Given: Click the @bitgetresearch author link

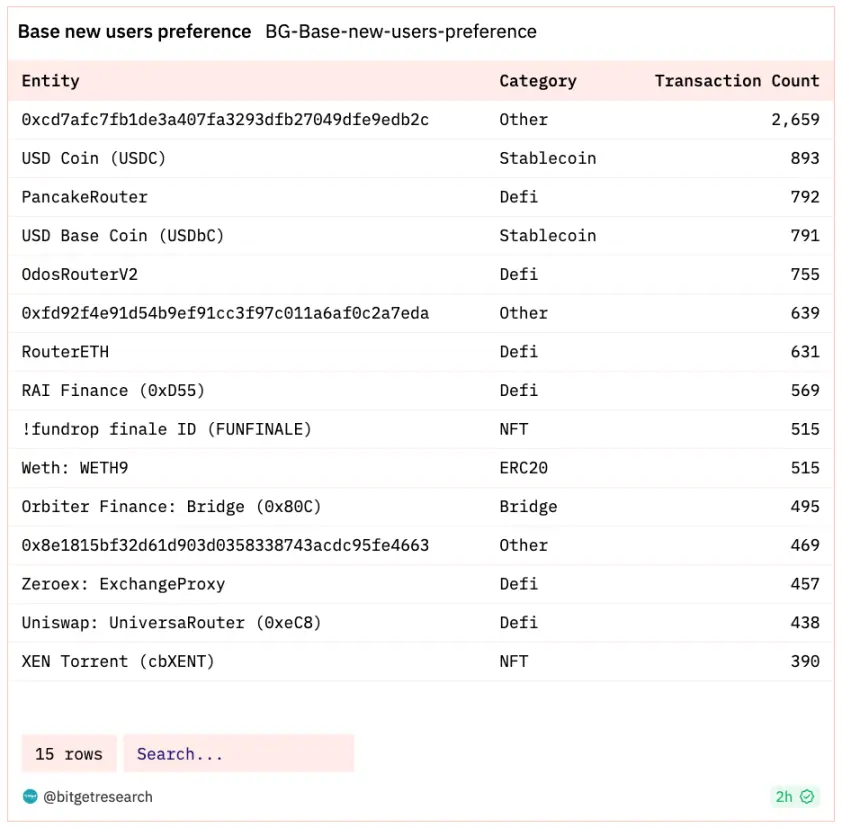Looking at the screenshot, I should (97, 797).
